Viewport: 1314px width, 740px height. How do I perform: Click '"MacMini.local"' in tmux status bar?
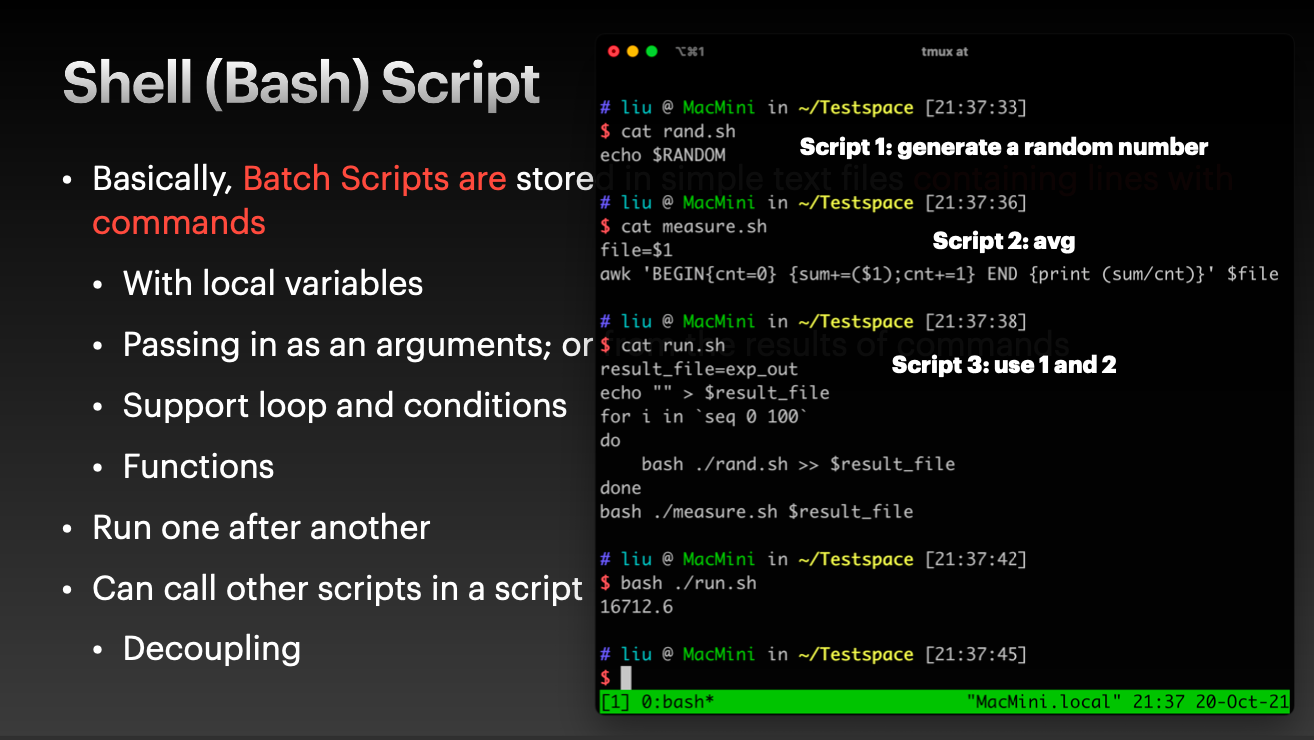click(x=1045, y=702)
